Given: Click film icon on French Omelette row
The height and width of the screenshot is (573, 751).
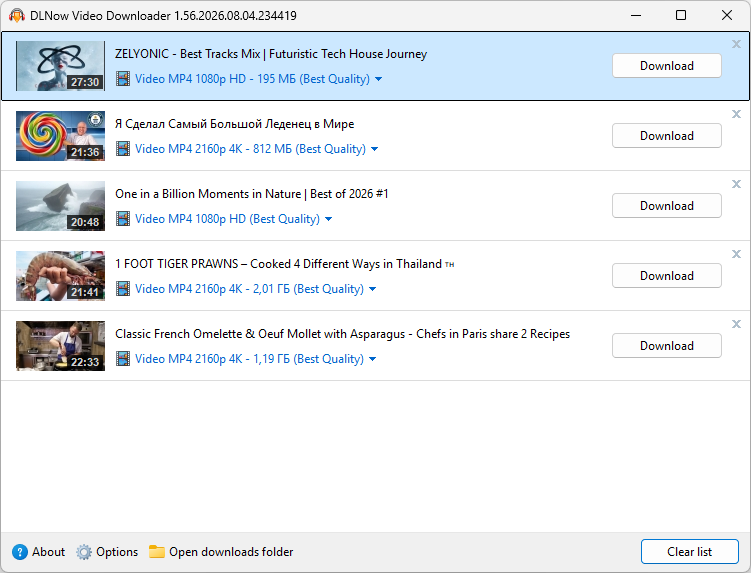Looking at the screenshot, I should click(123, 358).
